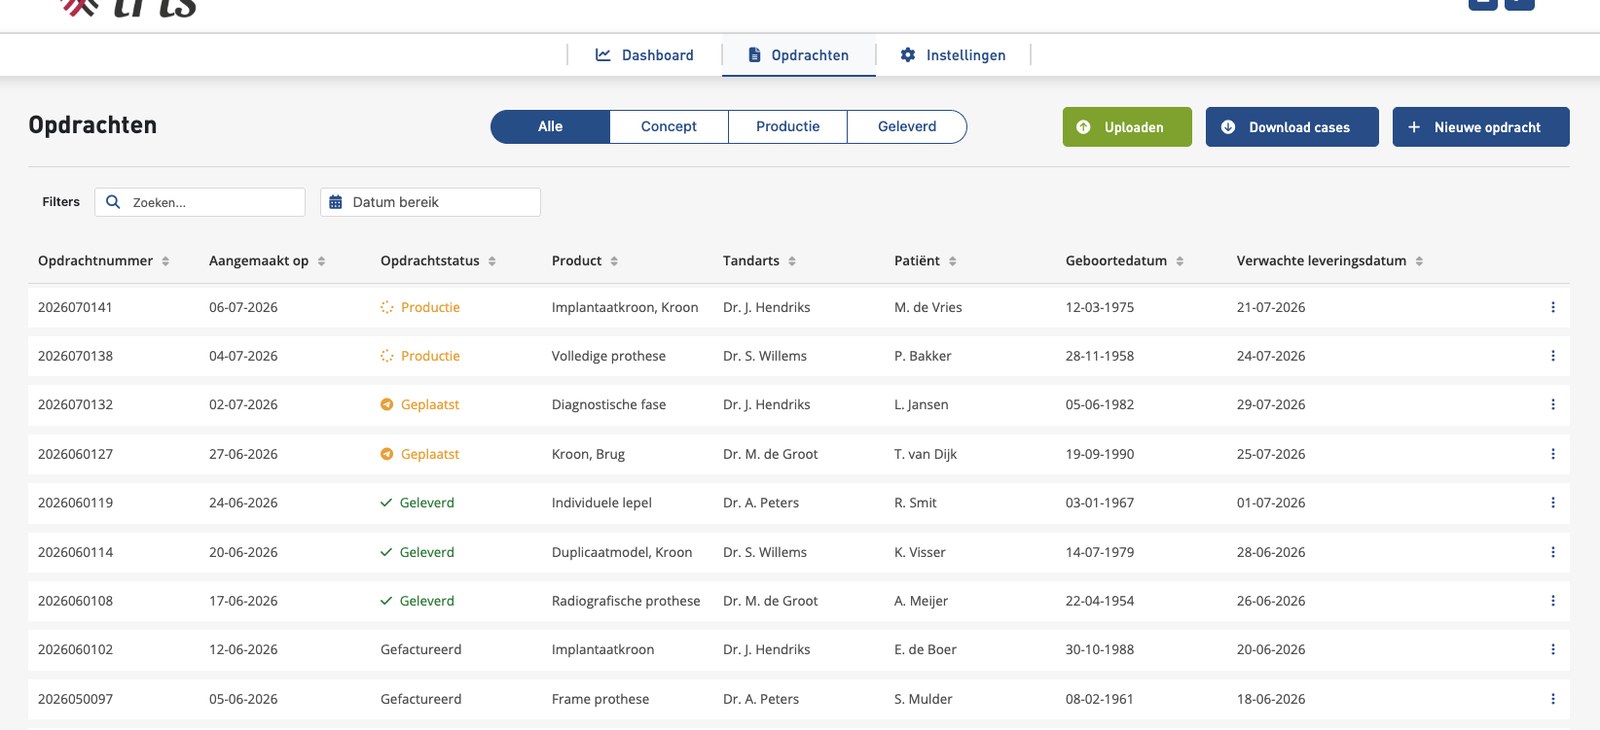
Task: Select the Alle filter segment
Action: [550, 127]
